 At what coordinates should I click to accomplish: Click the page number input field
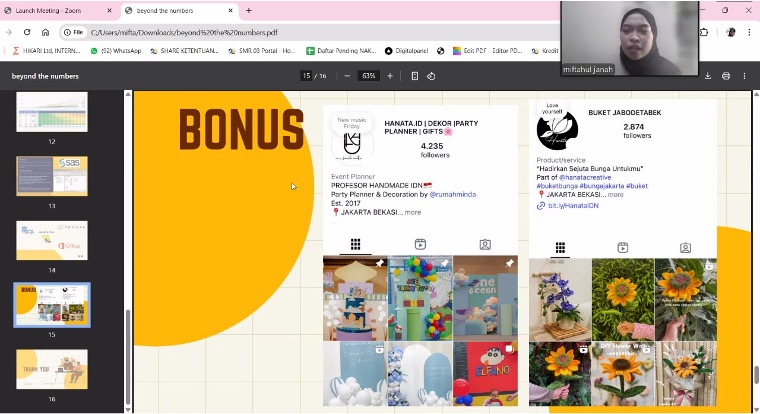[x=306, y=76]
